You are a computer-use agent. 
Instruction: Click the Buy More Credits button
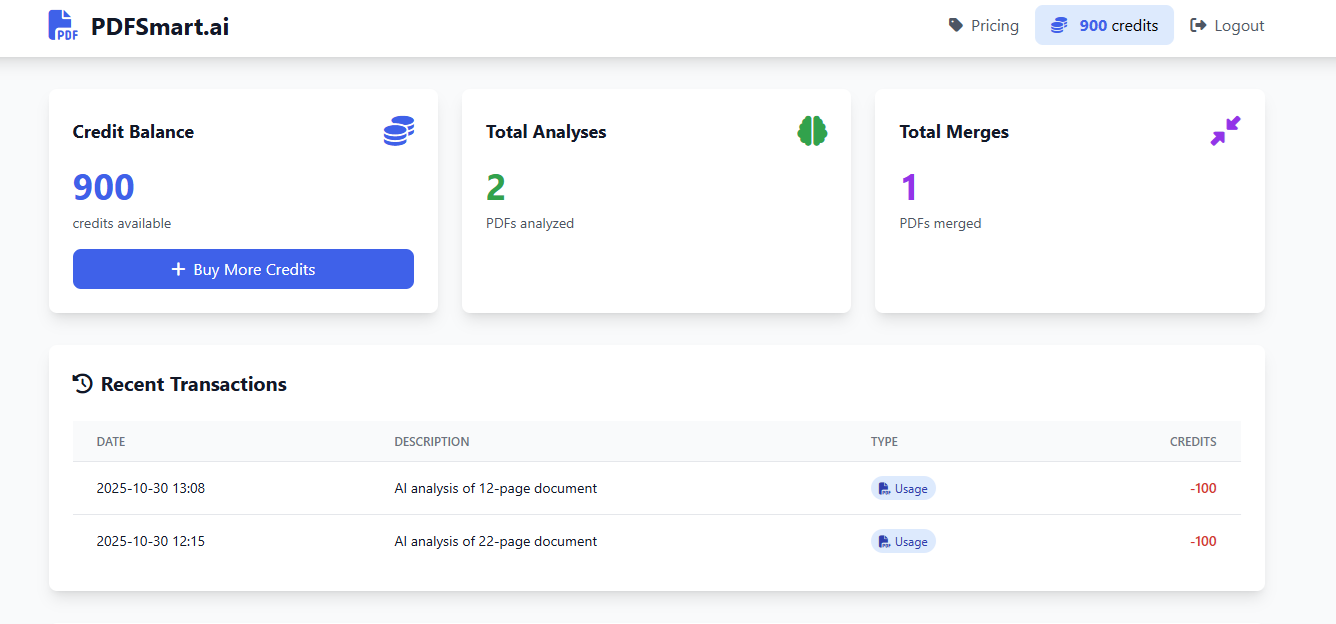(243, 269)
